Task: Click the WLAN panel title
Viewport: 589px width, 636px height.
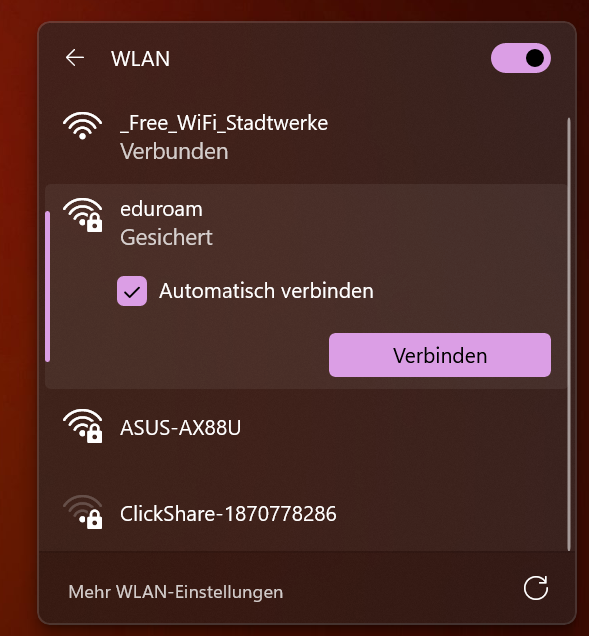Action: [140, 58]
